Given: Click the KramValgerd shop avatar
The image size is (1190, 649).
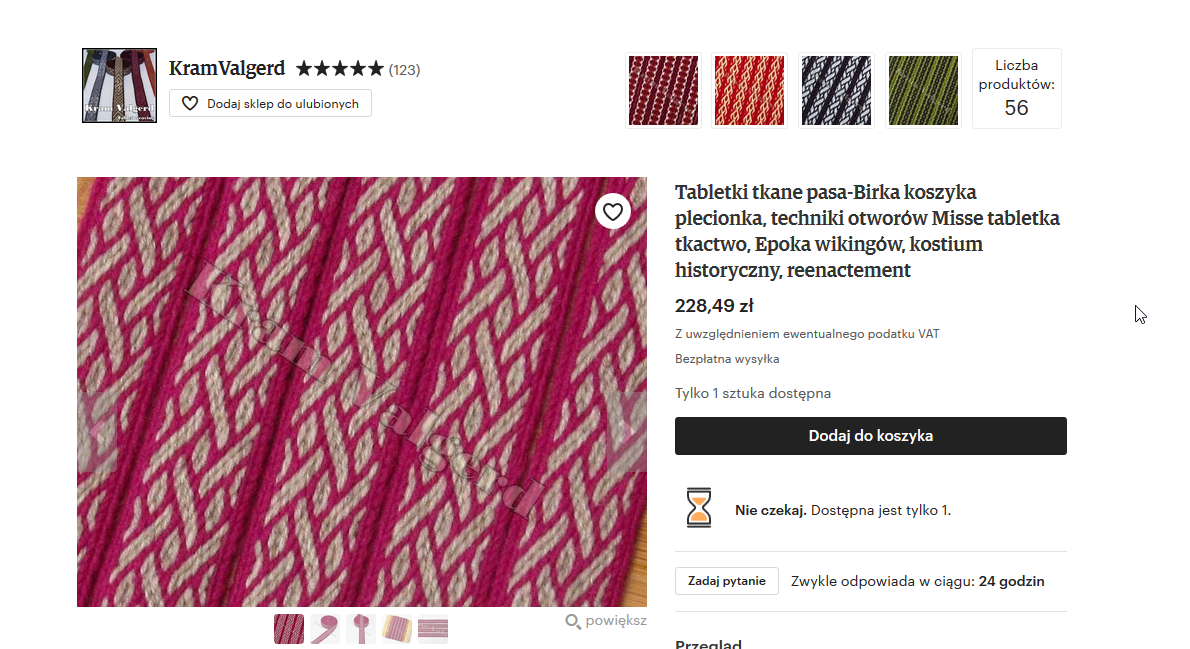Looking at the screenshot, I should [x=120, y=85].
